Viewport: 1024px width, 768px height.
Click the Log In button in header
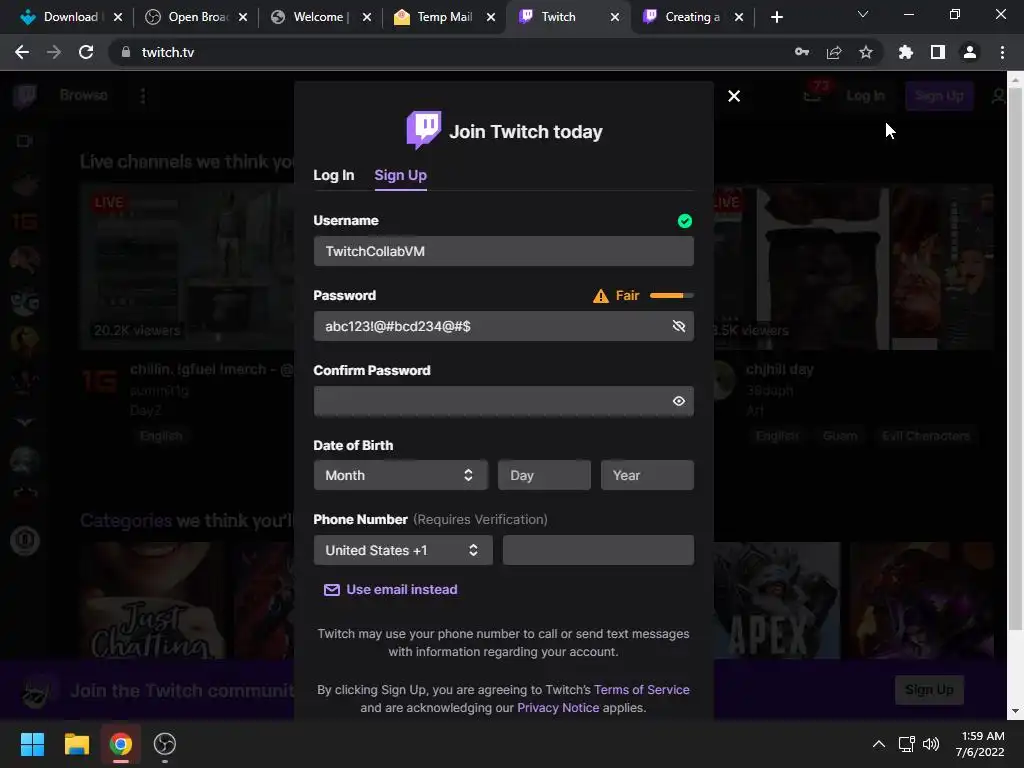[x=865, y=96]
